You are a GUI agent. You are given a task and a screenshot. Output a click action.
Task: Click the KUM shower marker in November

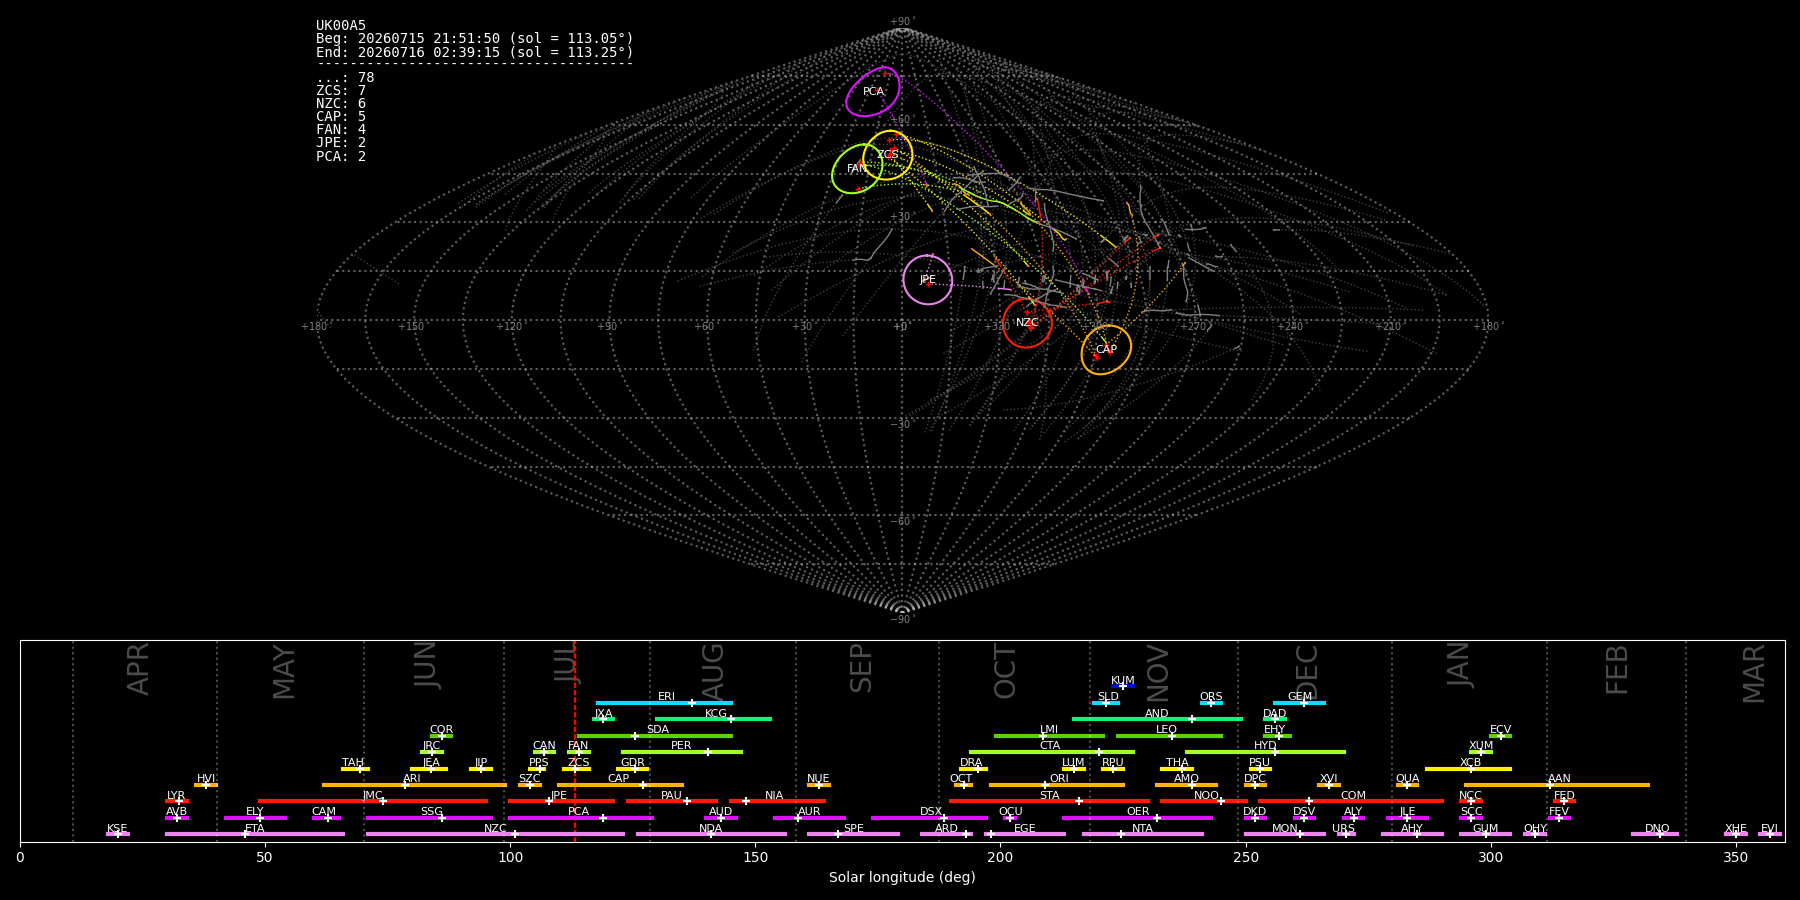[1122, 686]
